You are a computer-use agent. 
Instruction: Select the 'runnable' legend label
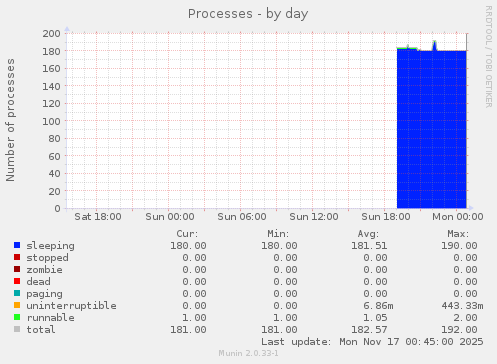51,318
